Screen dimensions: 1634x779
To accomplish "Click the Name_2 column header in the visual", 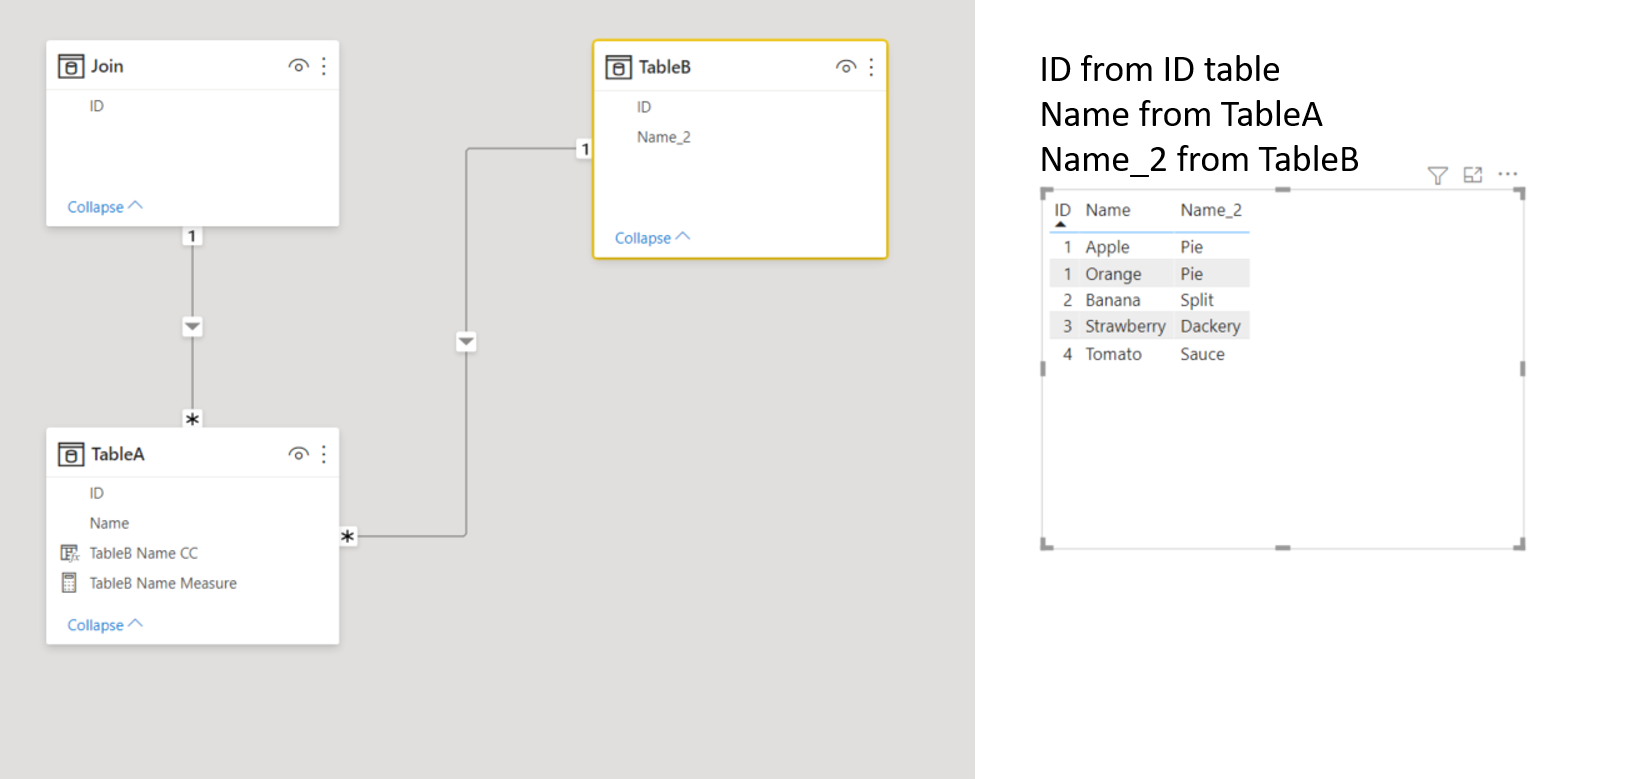I will click(x=1211, y=210).
